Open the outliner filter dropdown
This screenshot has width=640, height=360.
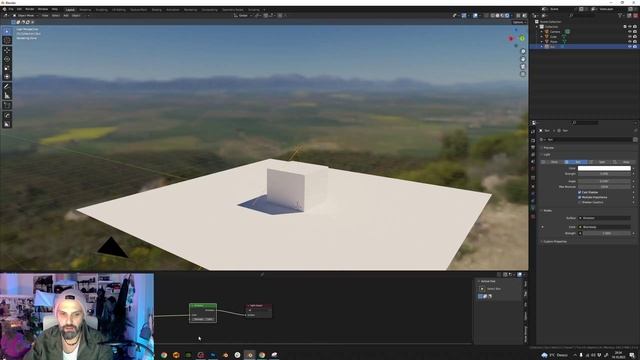pos(621,16)
